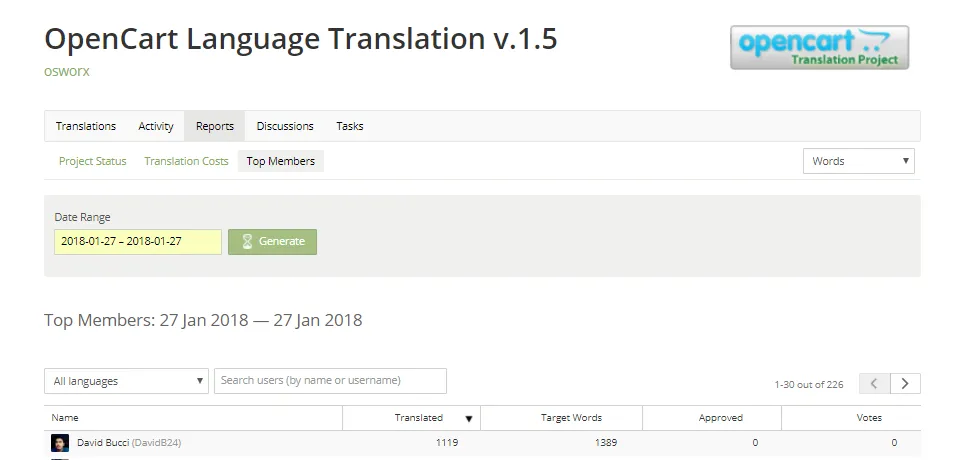Select the Reports tab
The height and width of the screenshot is (460, 977).
[x=214, y=126]
